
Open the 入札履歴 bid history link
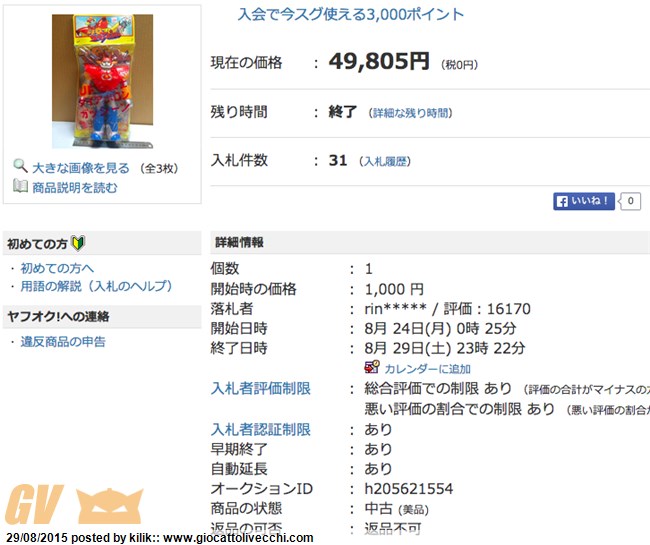click(385, 162)
